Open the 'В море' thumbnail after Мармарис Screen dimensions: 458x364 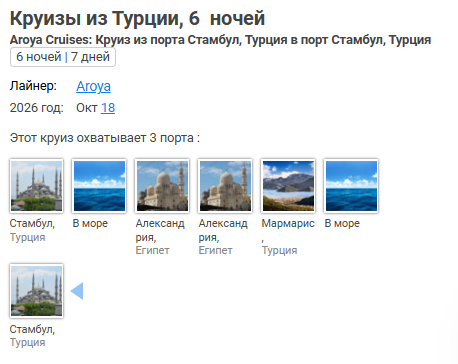(351, 186)
